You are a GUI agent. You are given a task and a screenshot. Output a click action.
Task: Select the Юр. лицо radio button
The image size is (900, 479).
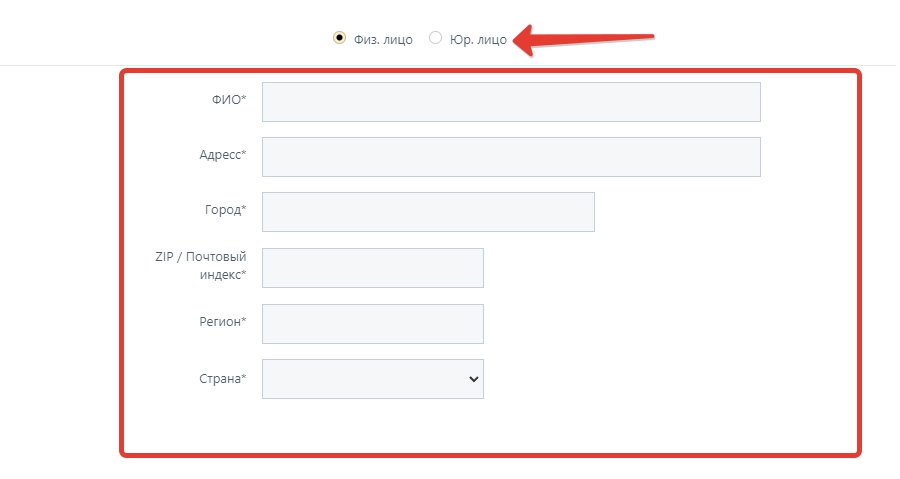click(435, 38)
